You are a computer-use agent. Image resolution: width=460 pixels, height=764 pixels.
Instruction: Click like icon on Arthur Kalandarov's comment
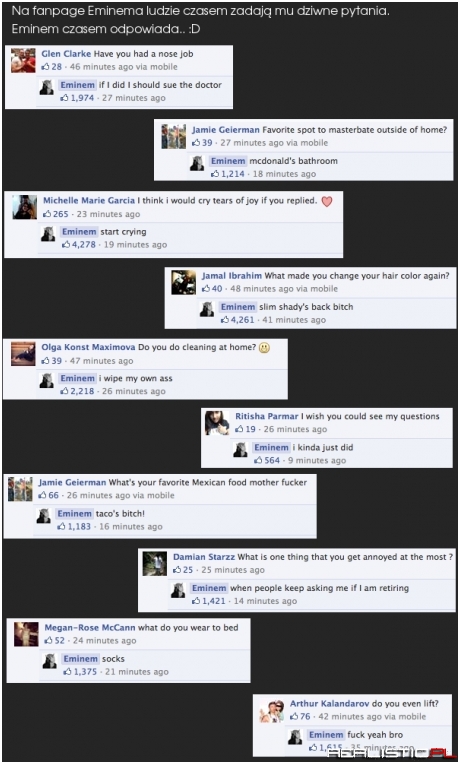(x=294, y=716)
